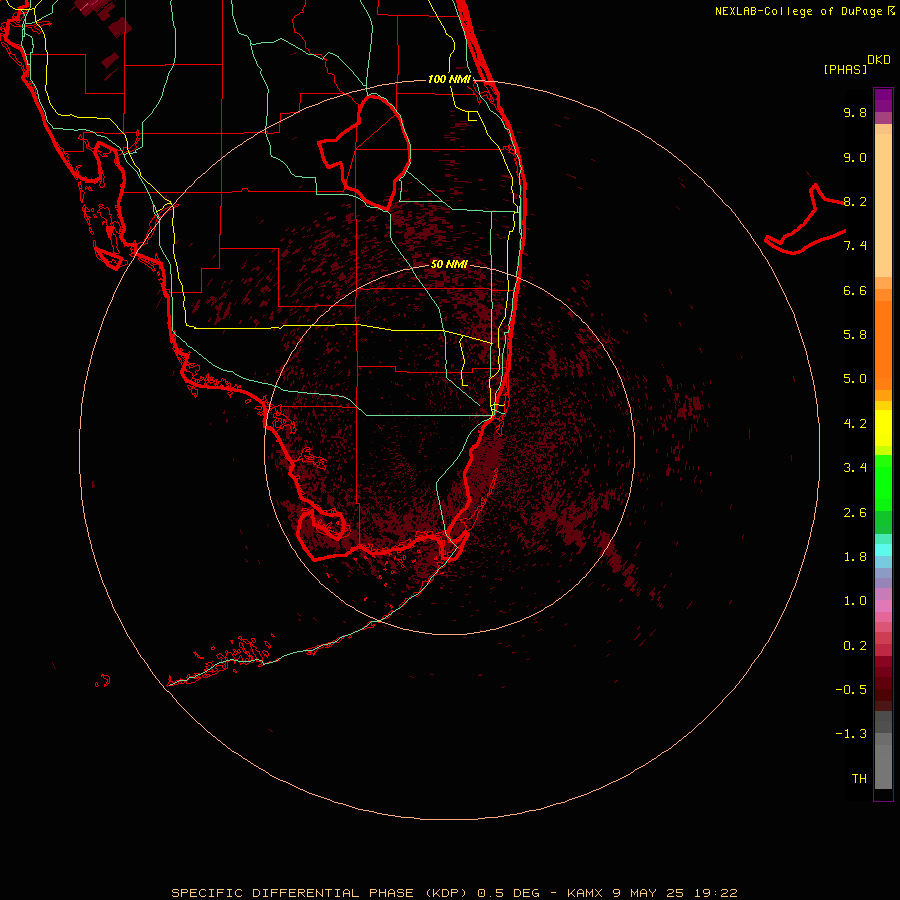This screenshot has height=900, width=900.
Task: Click the 8.2 scale value
Action: pyautogui.click(x=855, y=201)
